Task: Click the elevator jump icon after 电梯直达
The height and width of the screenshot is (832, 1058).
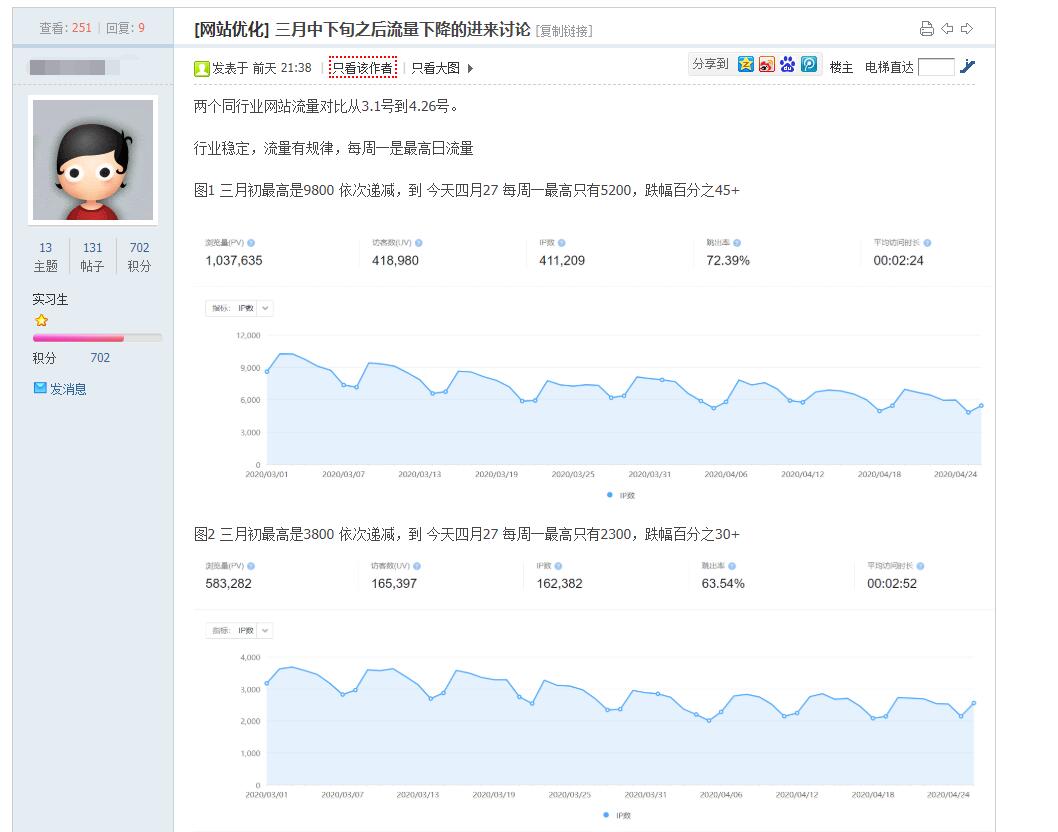Action: pyautogui.click(x=968, y=66)
